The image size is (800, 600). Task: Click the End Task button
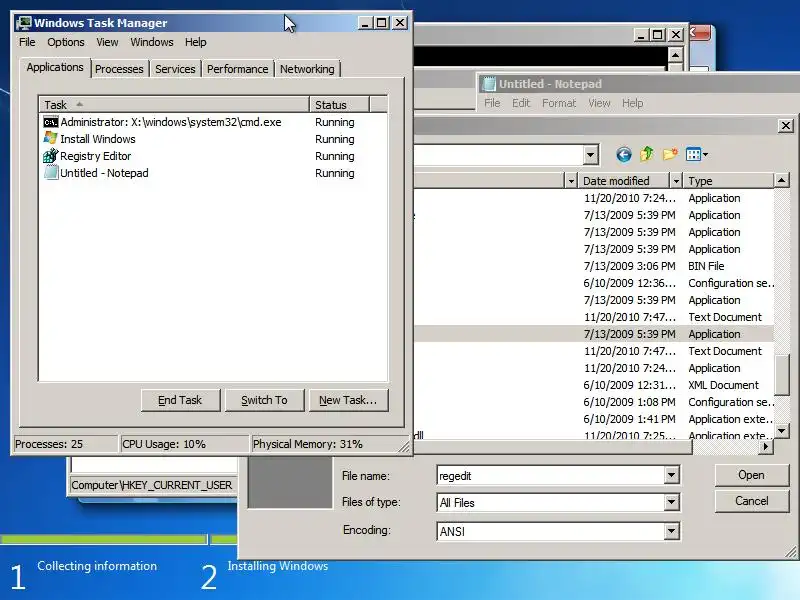pyautogui.click(x=180, y=400)
